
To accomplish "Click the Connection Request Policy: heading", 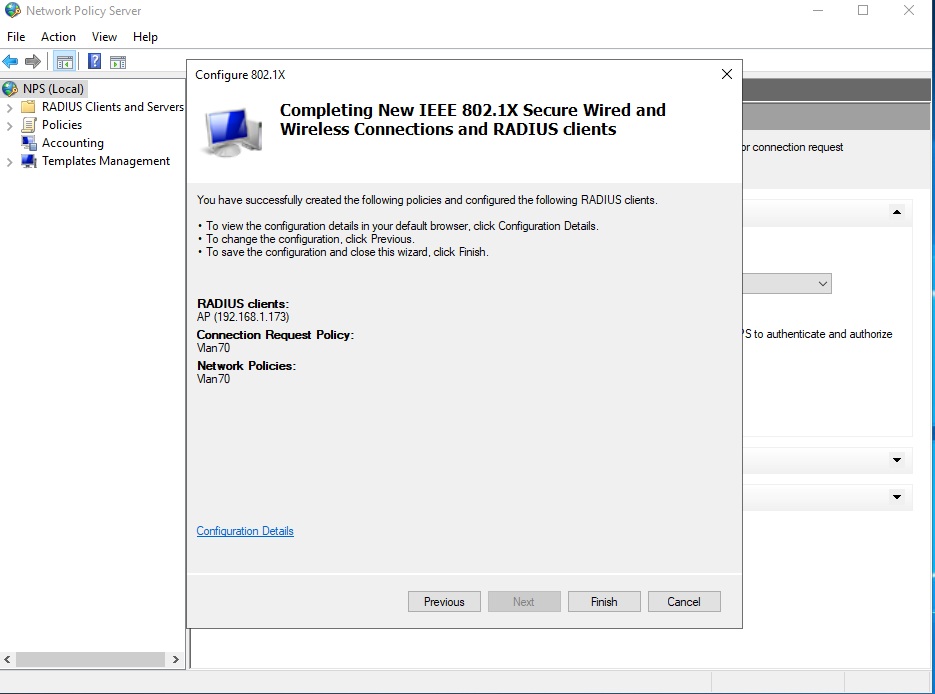I will click(x=275, y=334).
